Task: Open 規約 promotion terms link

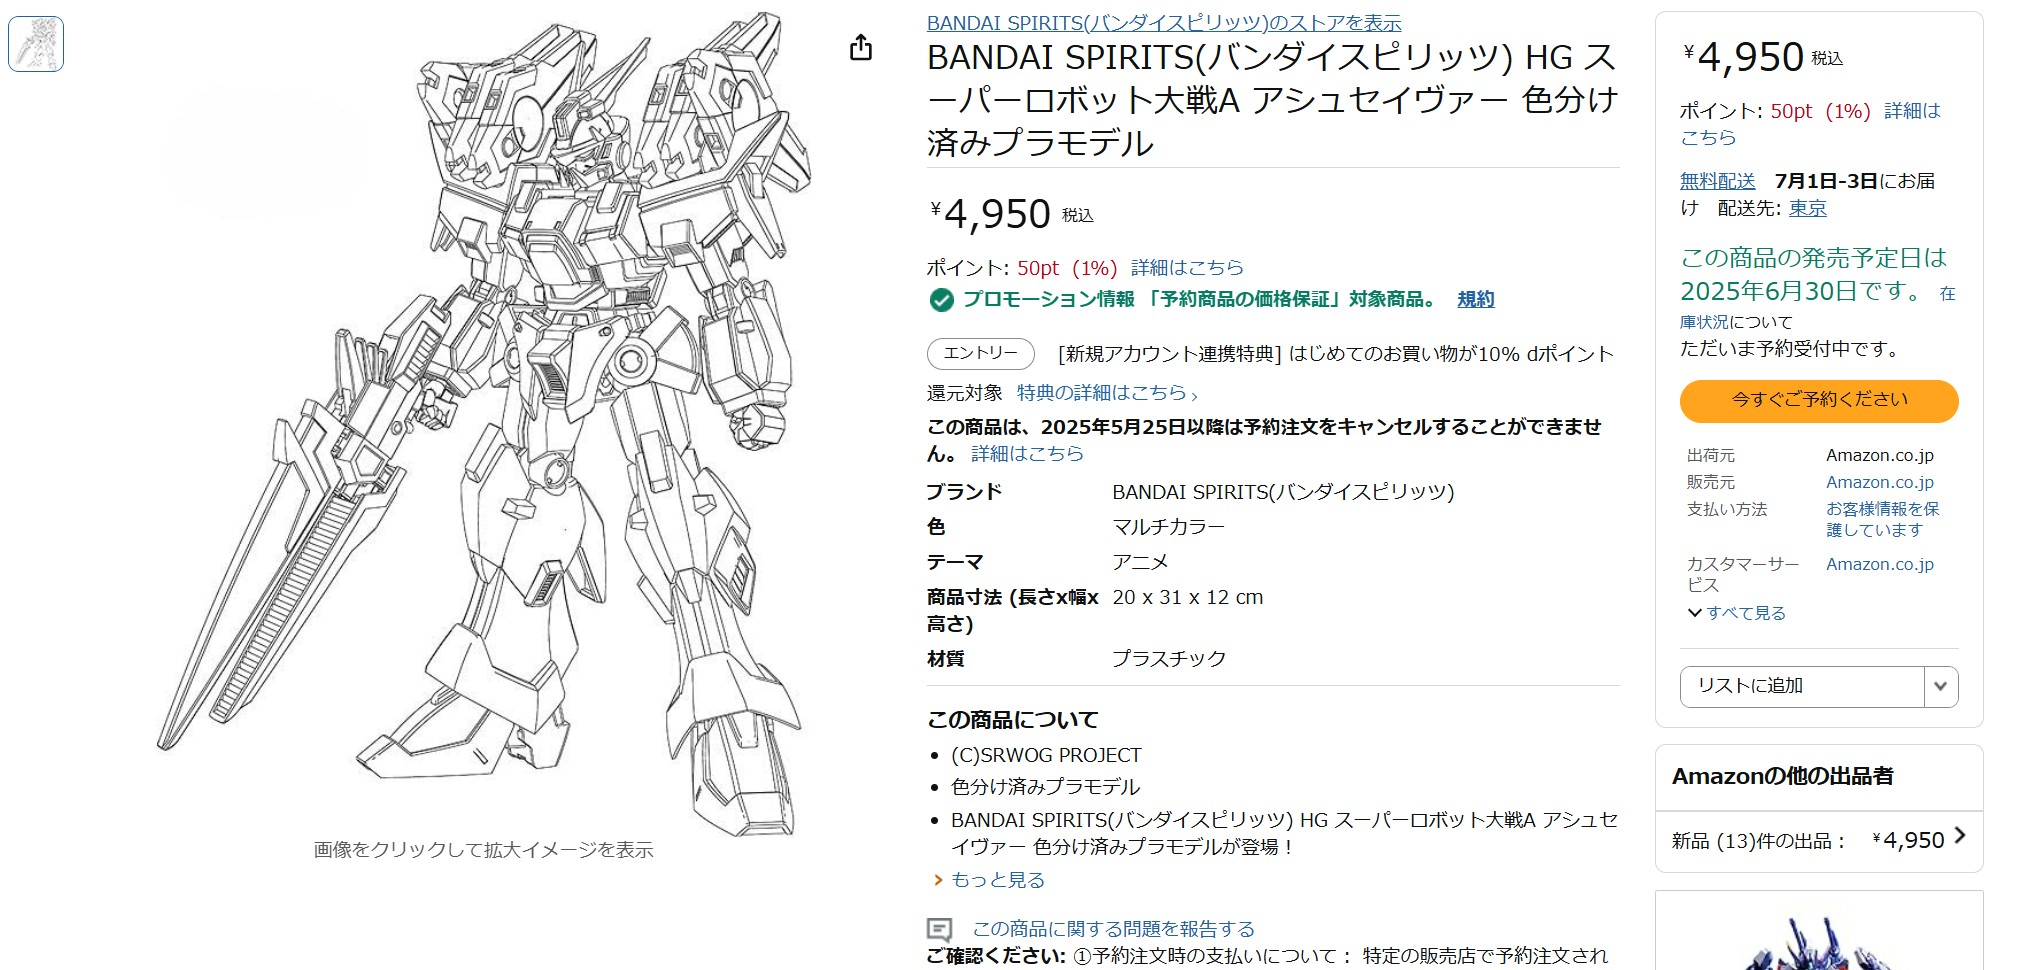Action: click(1478, 299)
